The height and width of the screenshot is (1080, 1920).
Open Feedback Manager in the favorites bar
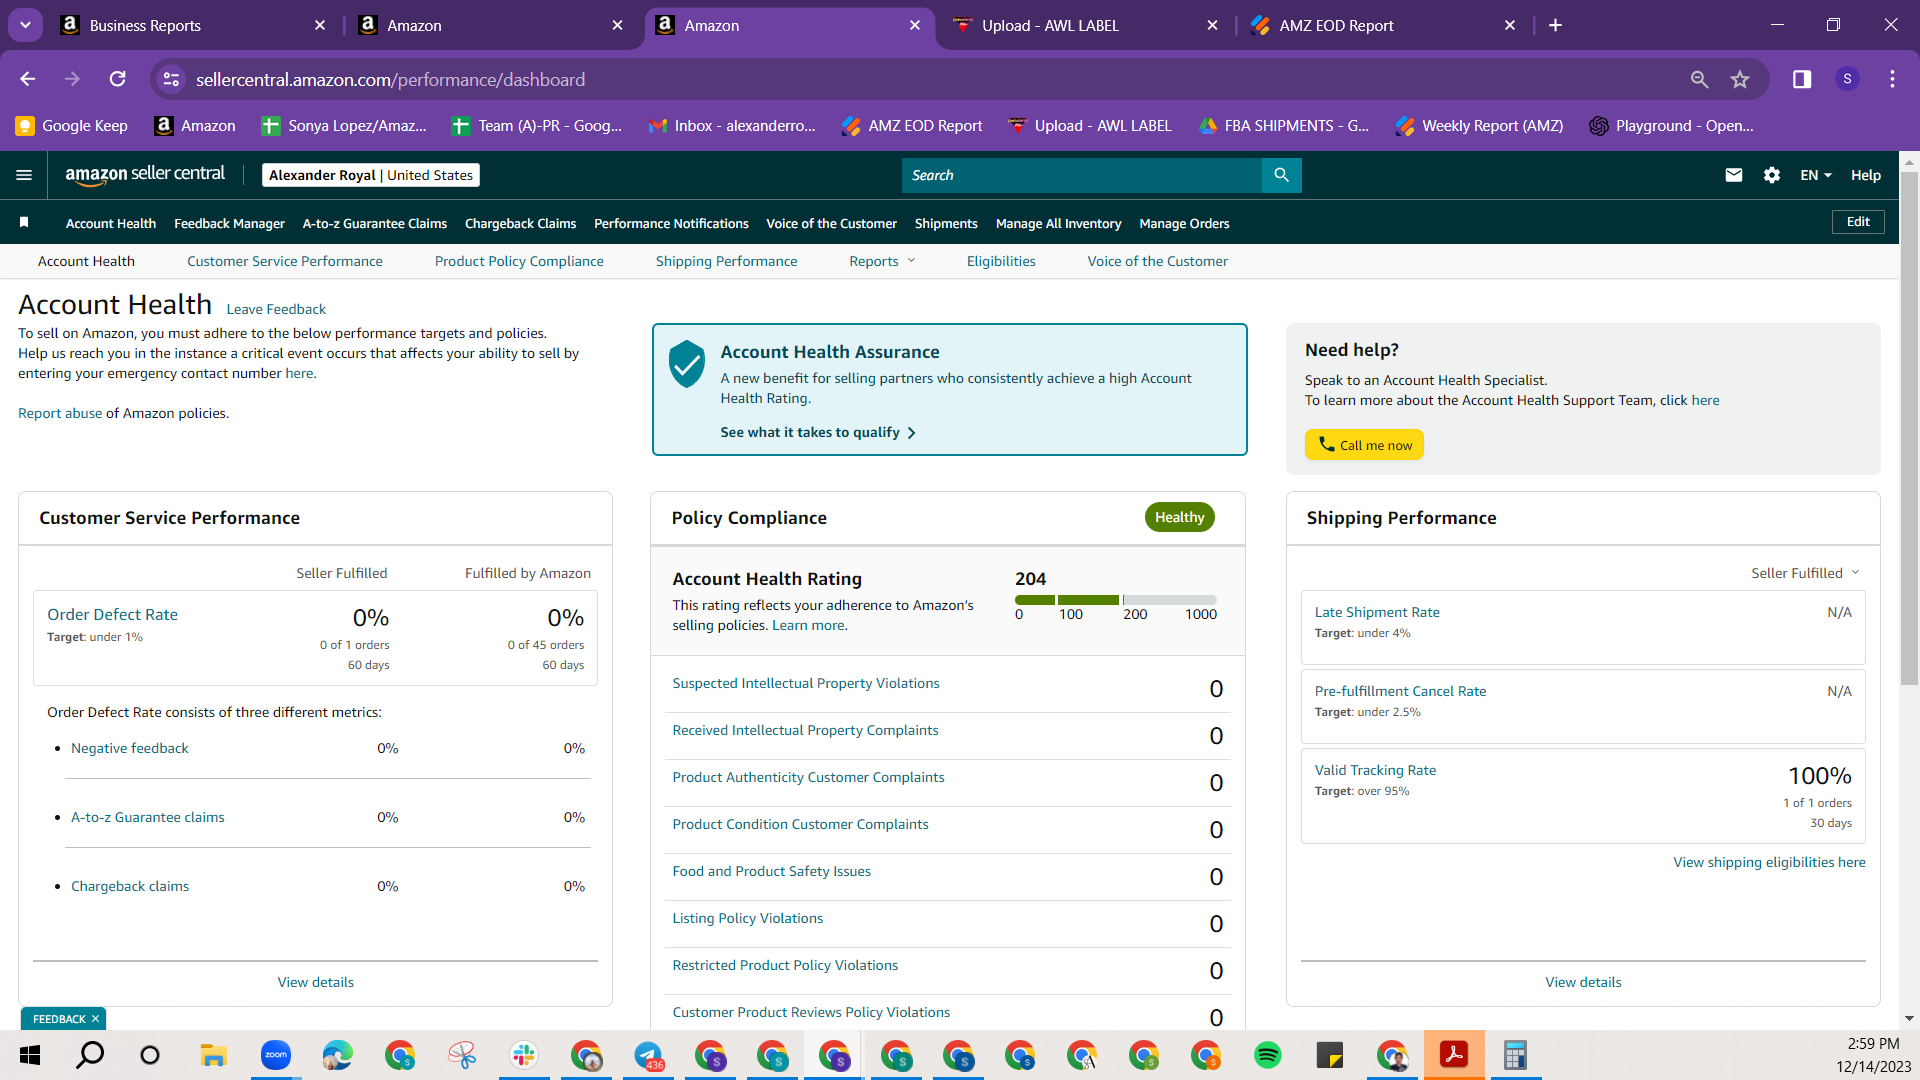[229, 223]
